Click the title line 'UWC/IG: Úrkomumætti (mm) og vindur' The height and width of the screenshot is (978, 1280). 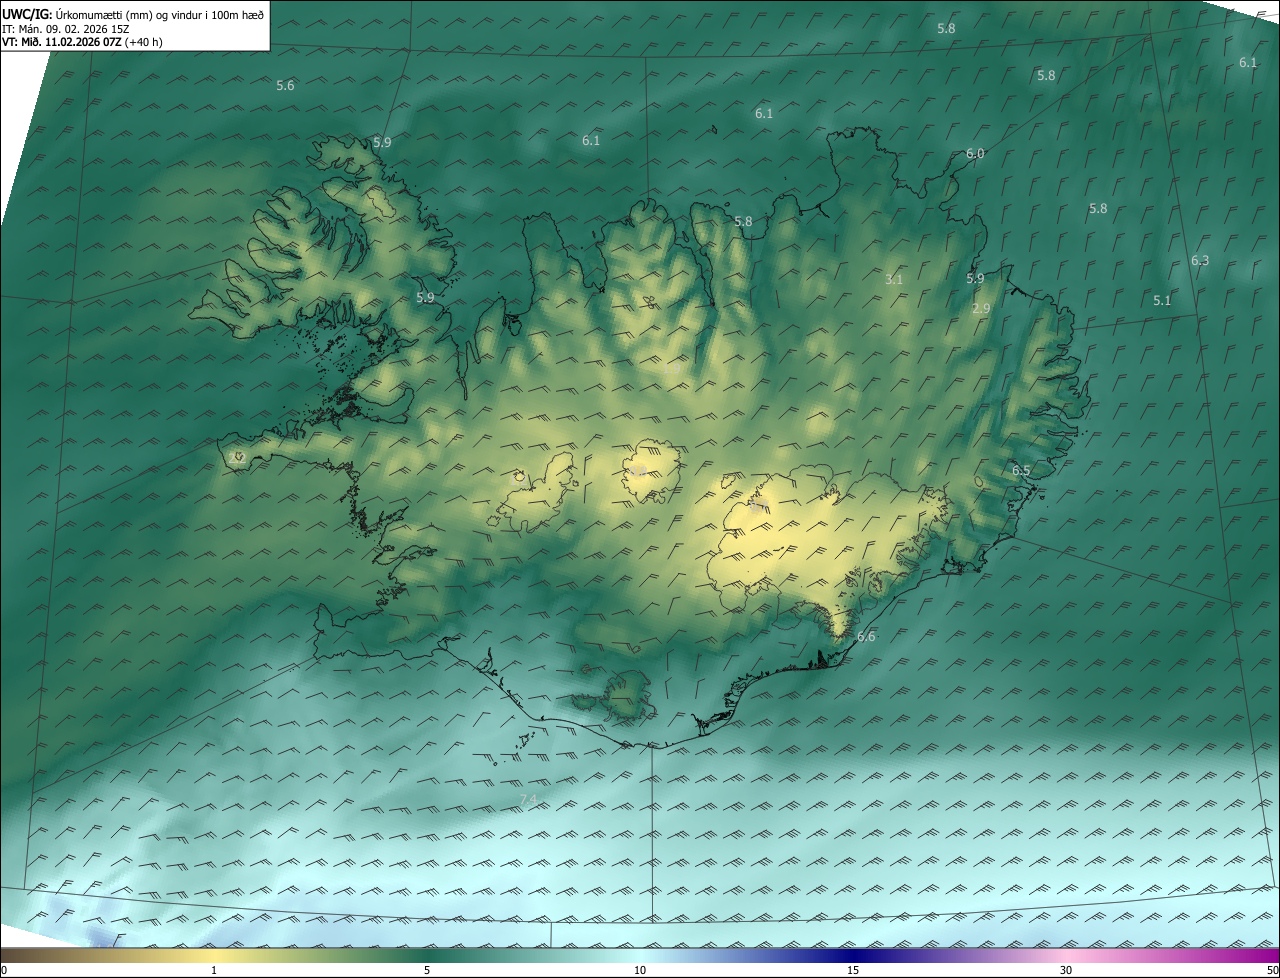133,15
